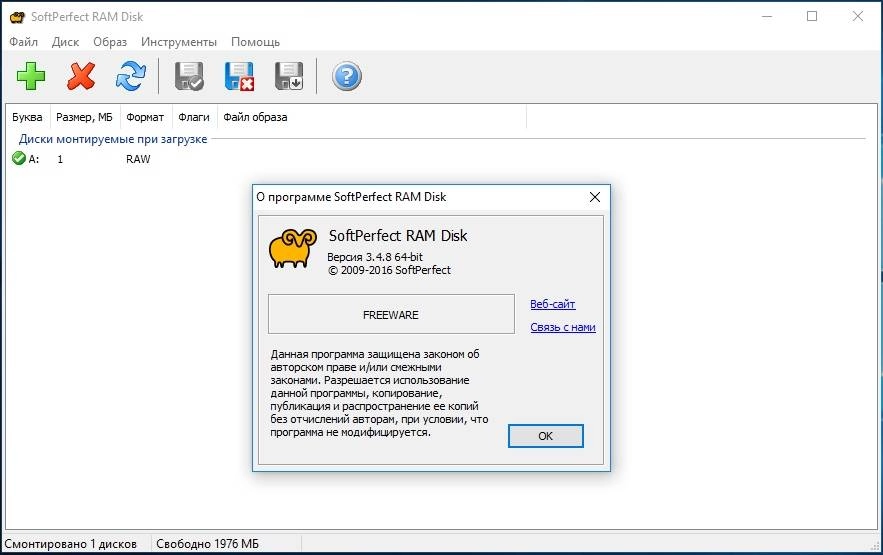Click the Смонтировано 1 дисков status text
883x555 pixels.
70,544
